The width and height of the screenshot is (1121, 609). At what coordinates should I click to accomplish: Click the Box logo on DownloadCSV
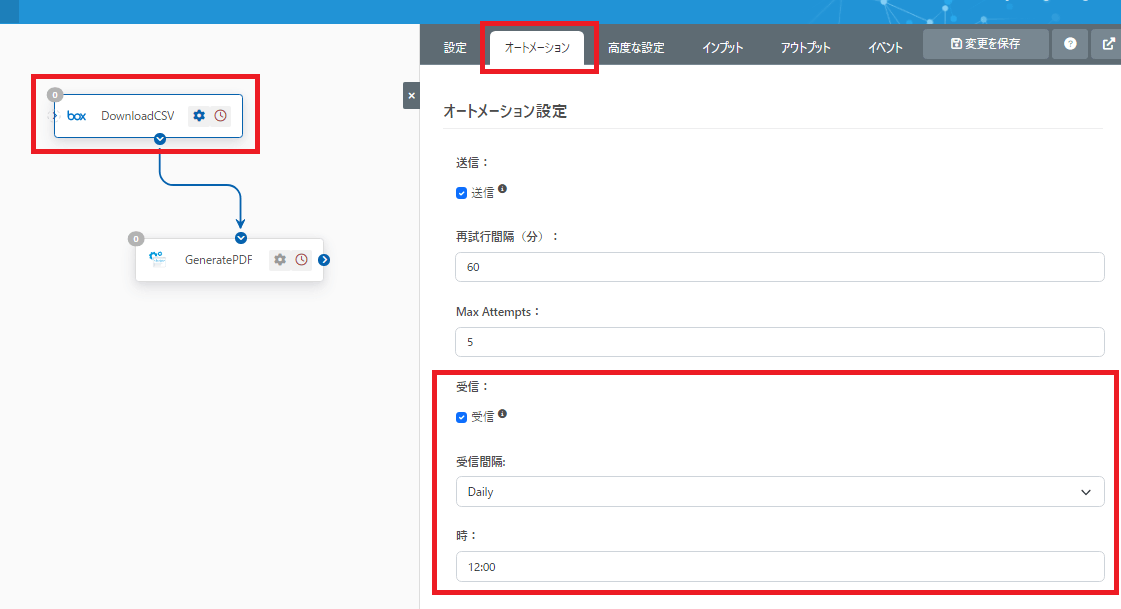click(x=76, y=116)
